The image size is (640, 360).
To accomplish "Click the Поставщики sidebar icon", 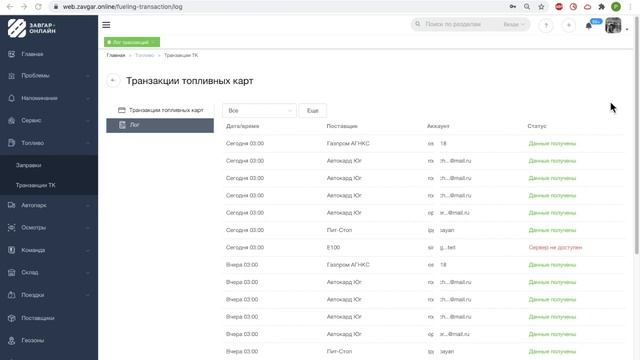I will 11,318.
